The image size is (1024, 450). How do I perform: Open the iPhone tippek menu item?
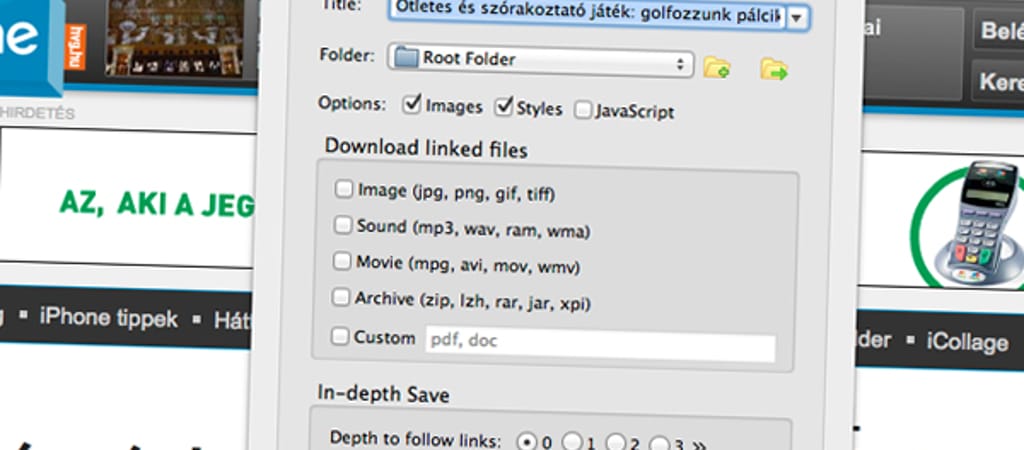108,320
